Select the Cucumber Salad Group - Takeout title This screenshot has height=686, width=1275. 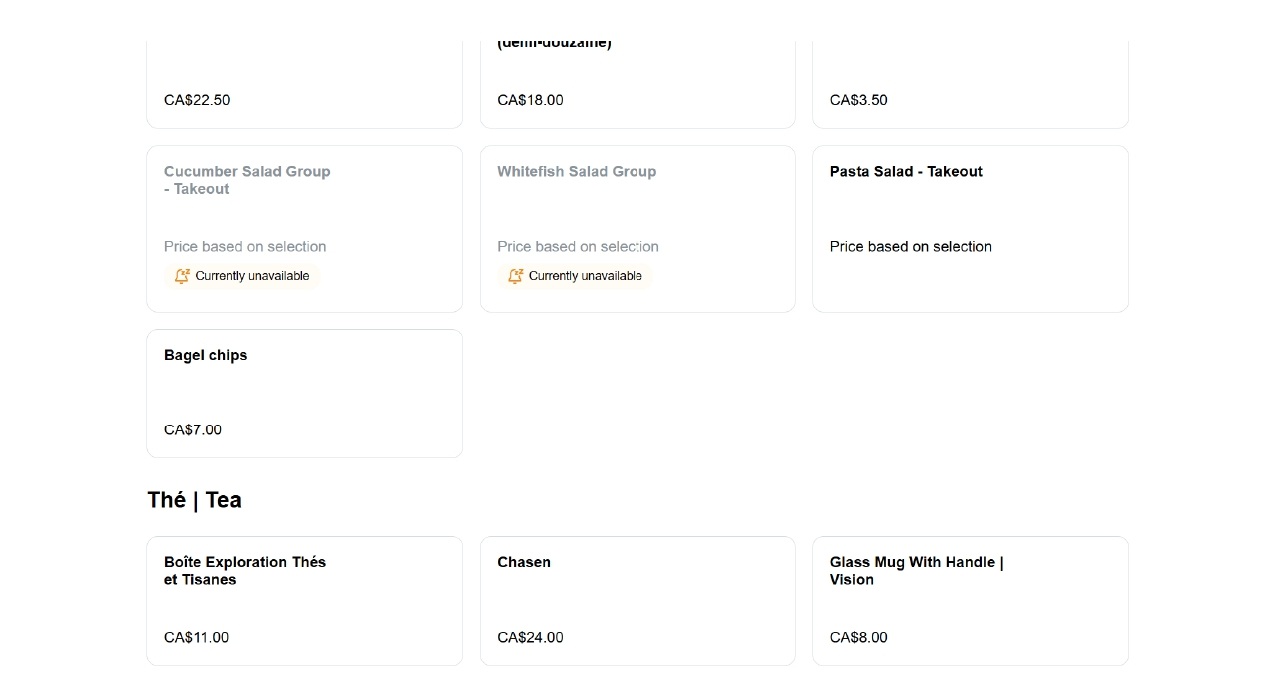point(247,180)
